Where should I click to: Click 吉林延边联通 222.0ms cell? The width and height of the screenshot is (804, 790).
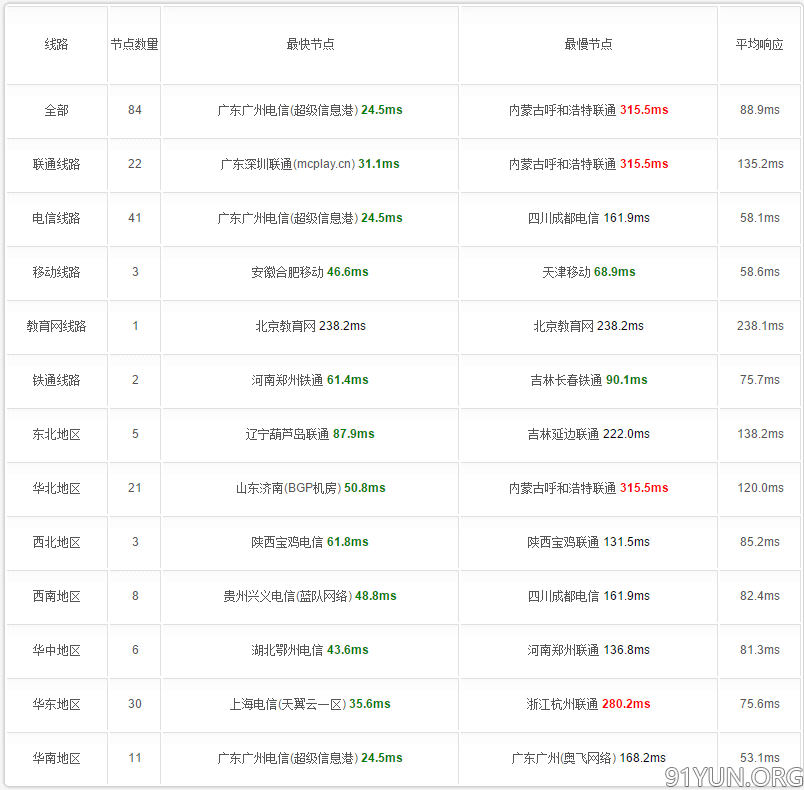pyautogui.click(x=588, y=434)
